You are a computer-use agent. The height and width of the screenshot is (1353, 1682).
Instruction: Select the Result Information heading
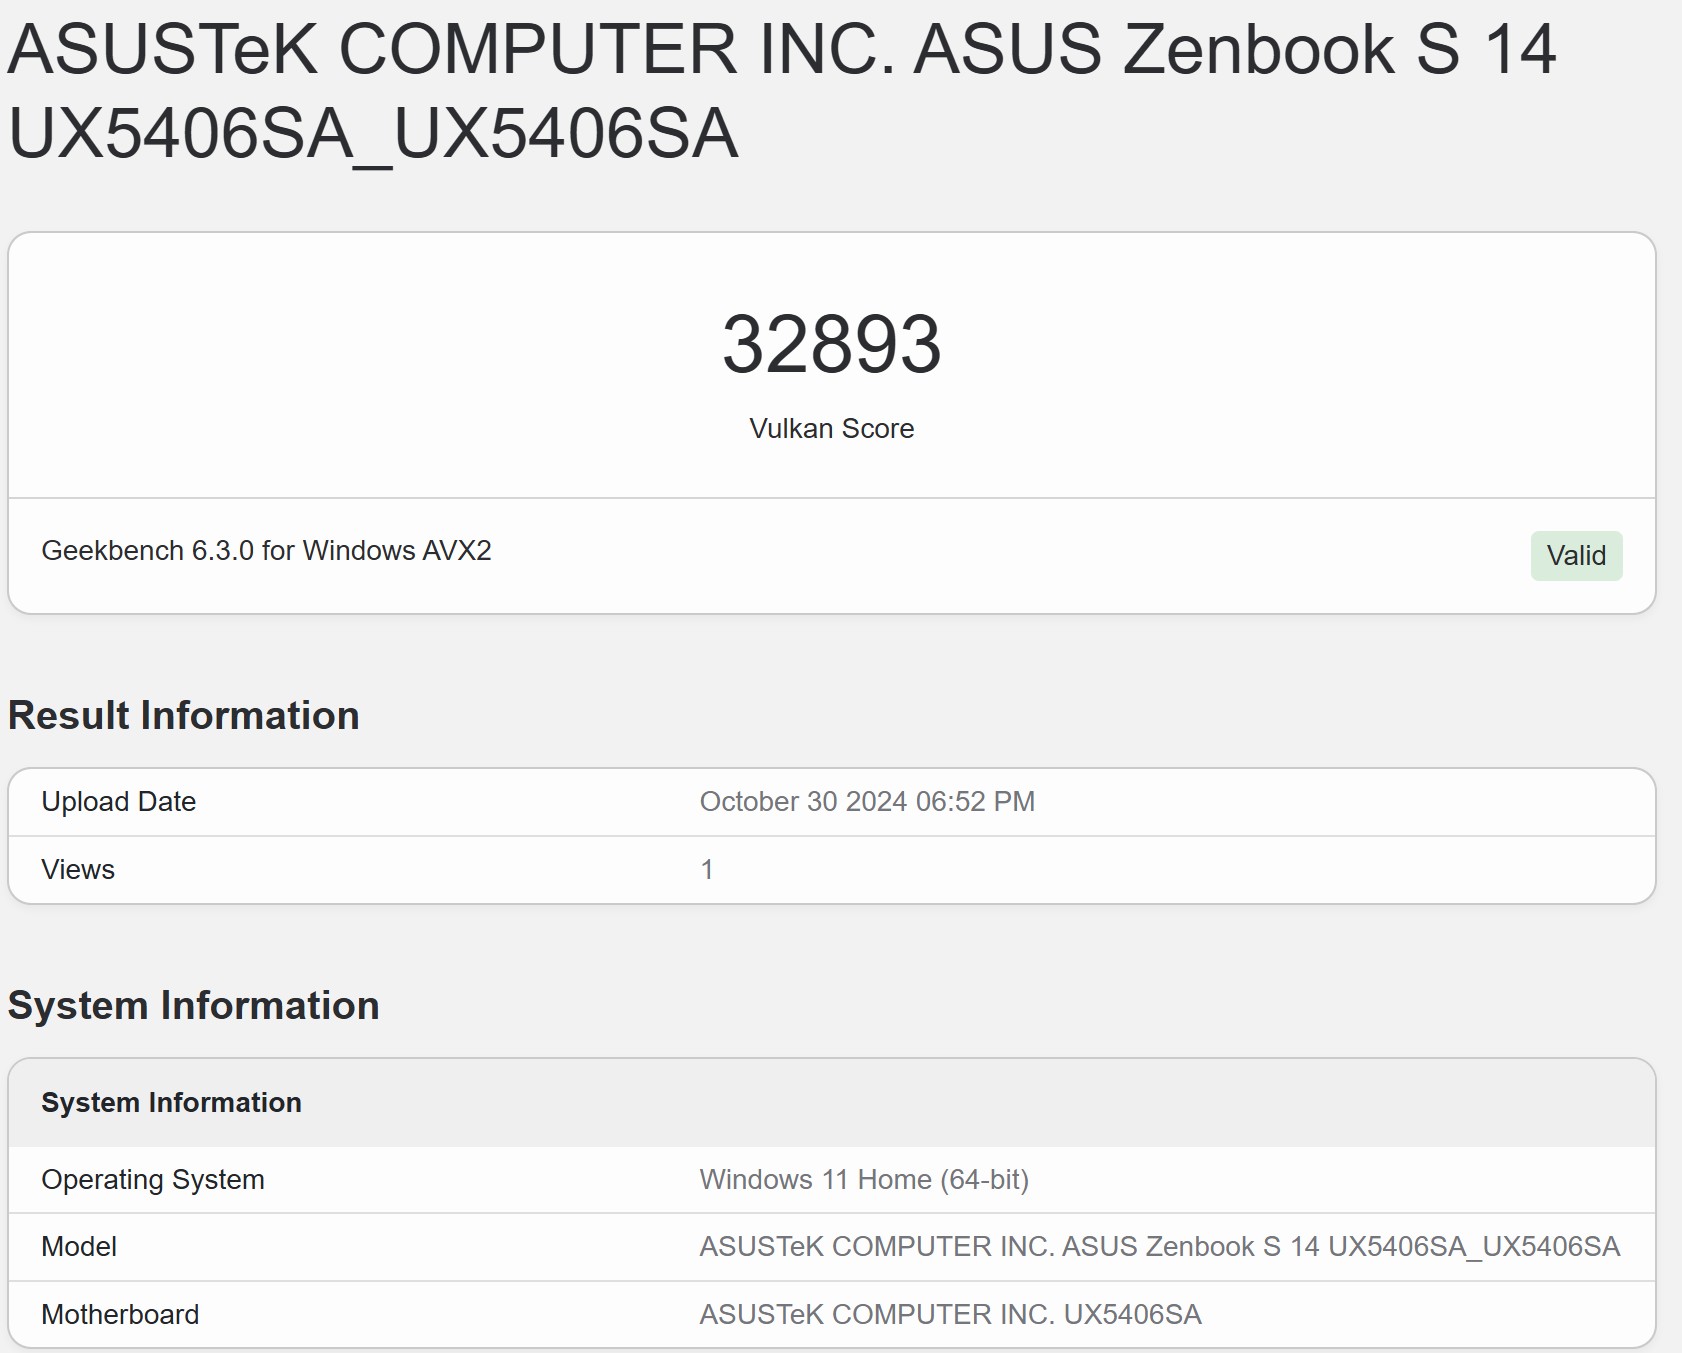coord(183,716)
